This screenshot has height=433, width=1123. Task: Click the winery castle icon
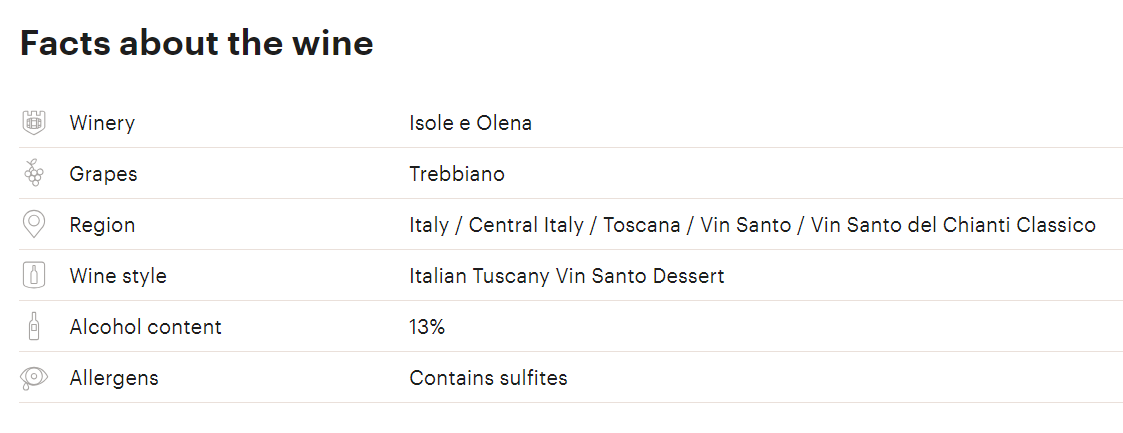click(x=34, y=122)
